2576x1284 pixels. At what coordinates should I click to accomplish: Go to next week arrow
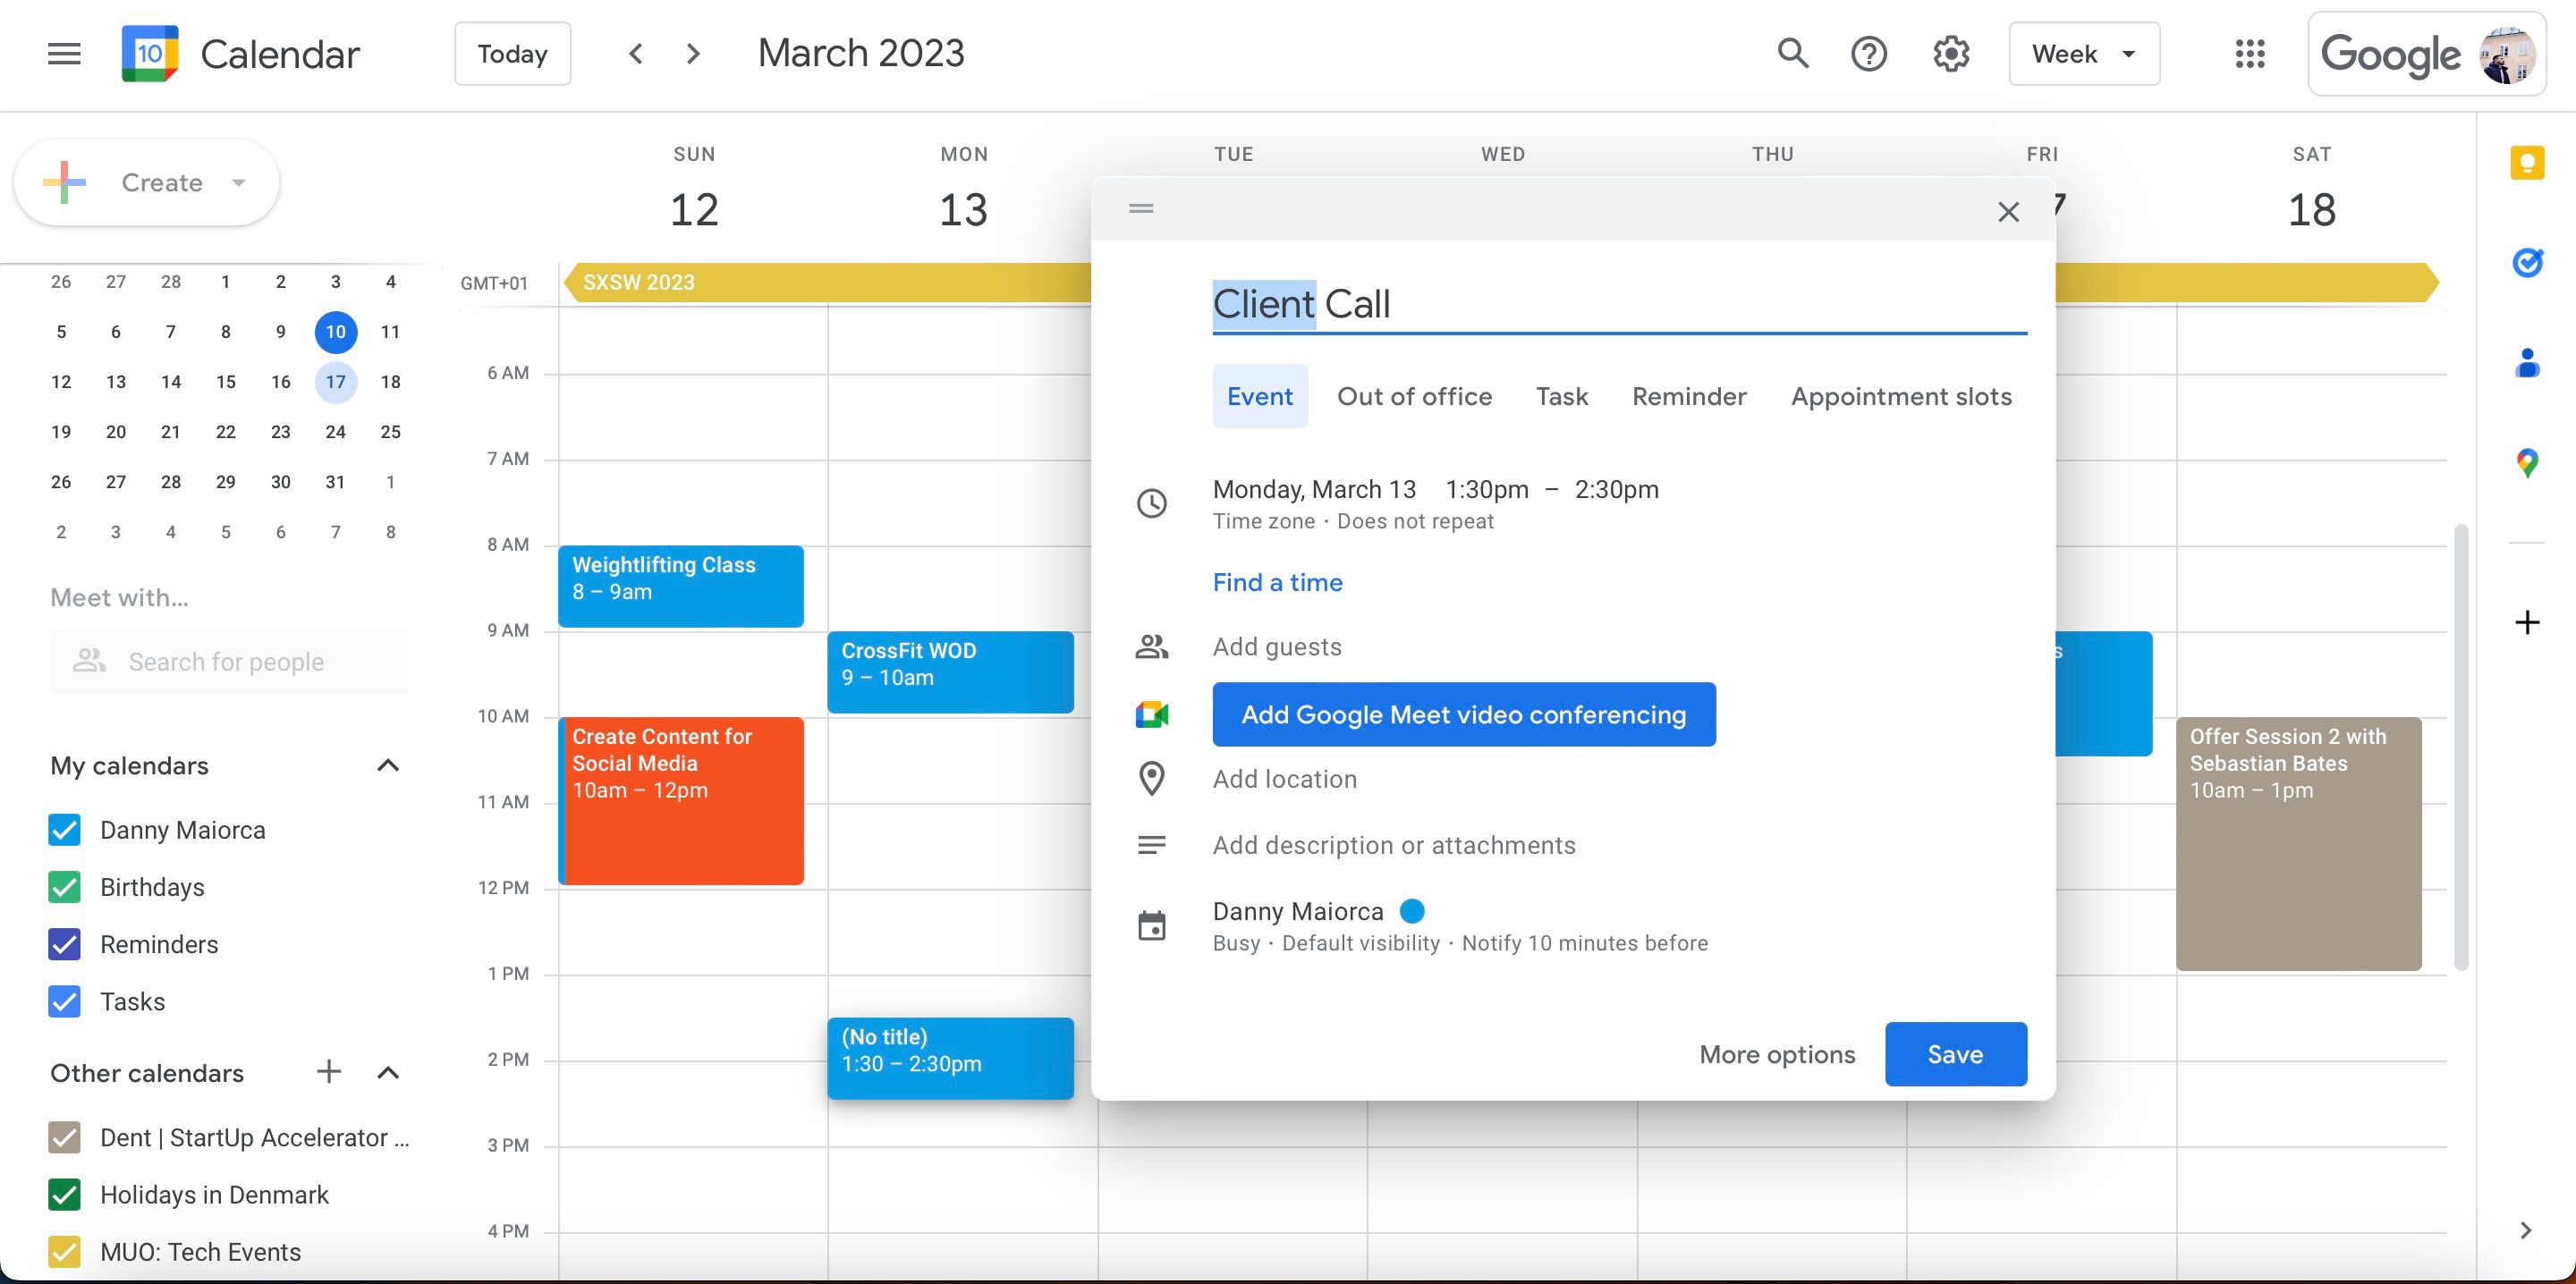693,54
